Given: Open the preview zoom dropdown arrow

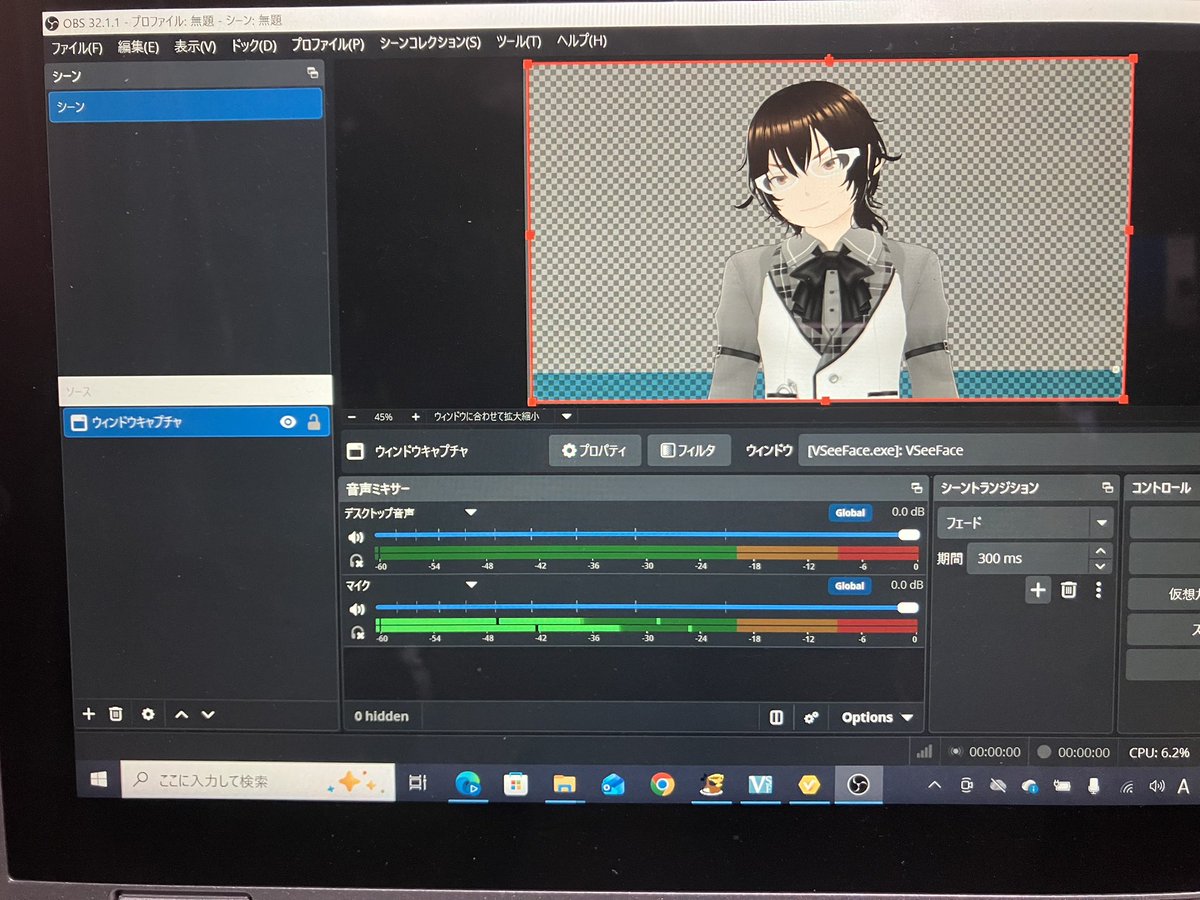Looking at the screenshot, I should pos(566,416).
